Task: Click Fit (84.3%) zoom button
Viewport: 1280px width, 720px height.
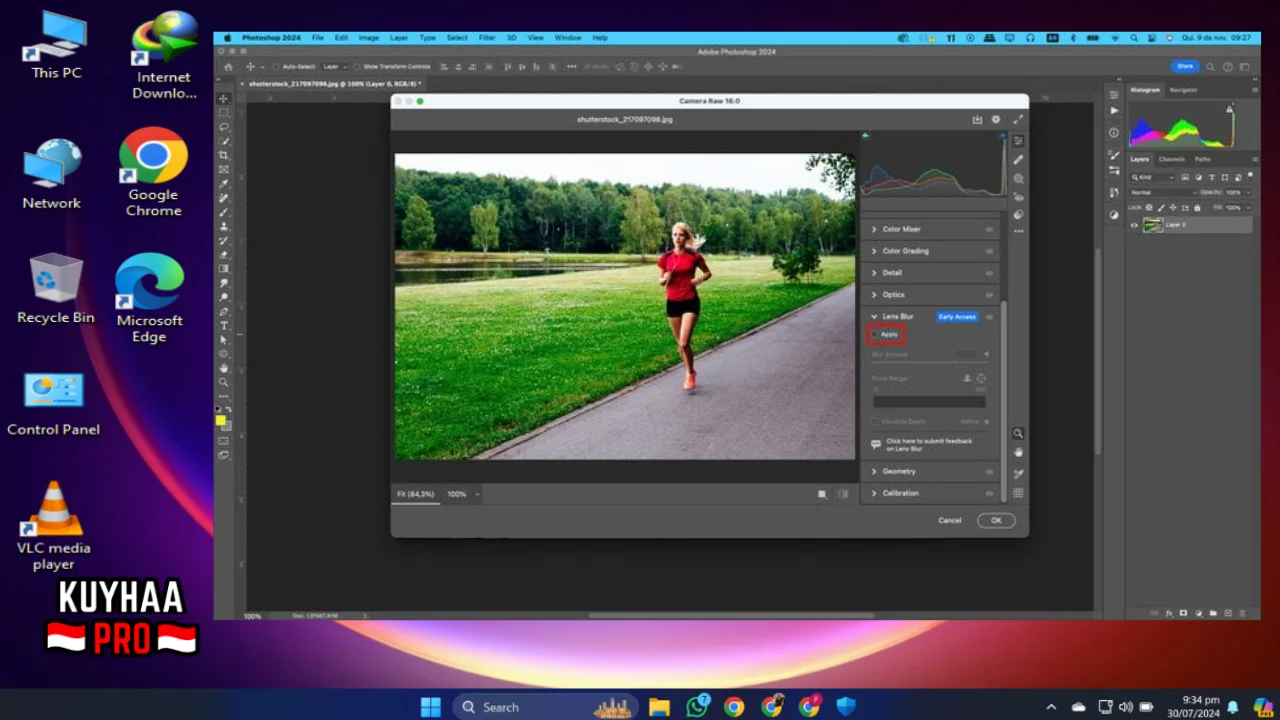Action: tap(415, 494)
